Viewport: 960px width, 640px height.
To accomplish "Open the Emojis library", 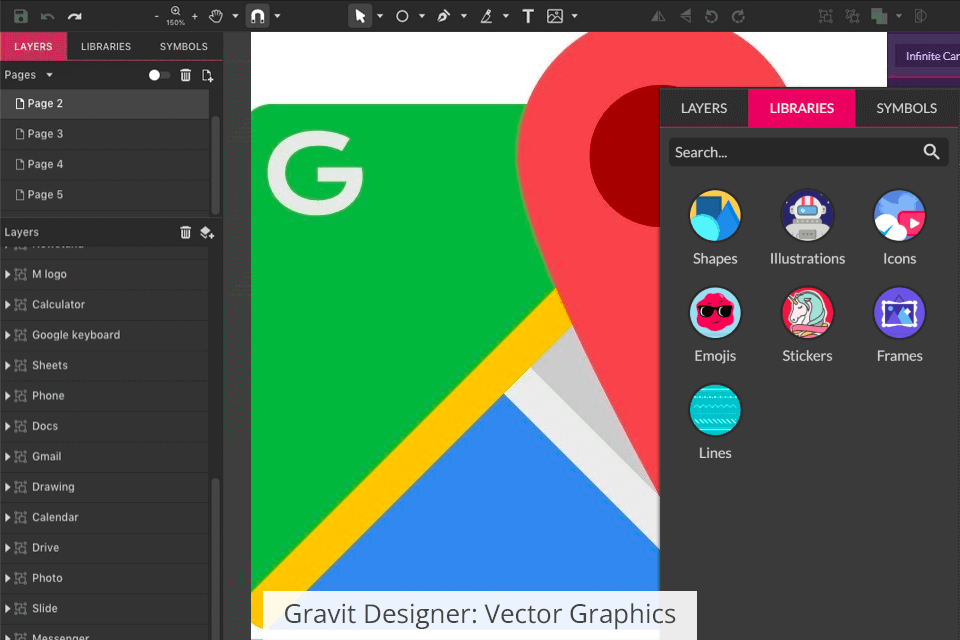I will tap(715, 325).
